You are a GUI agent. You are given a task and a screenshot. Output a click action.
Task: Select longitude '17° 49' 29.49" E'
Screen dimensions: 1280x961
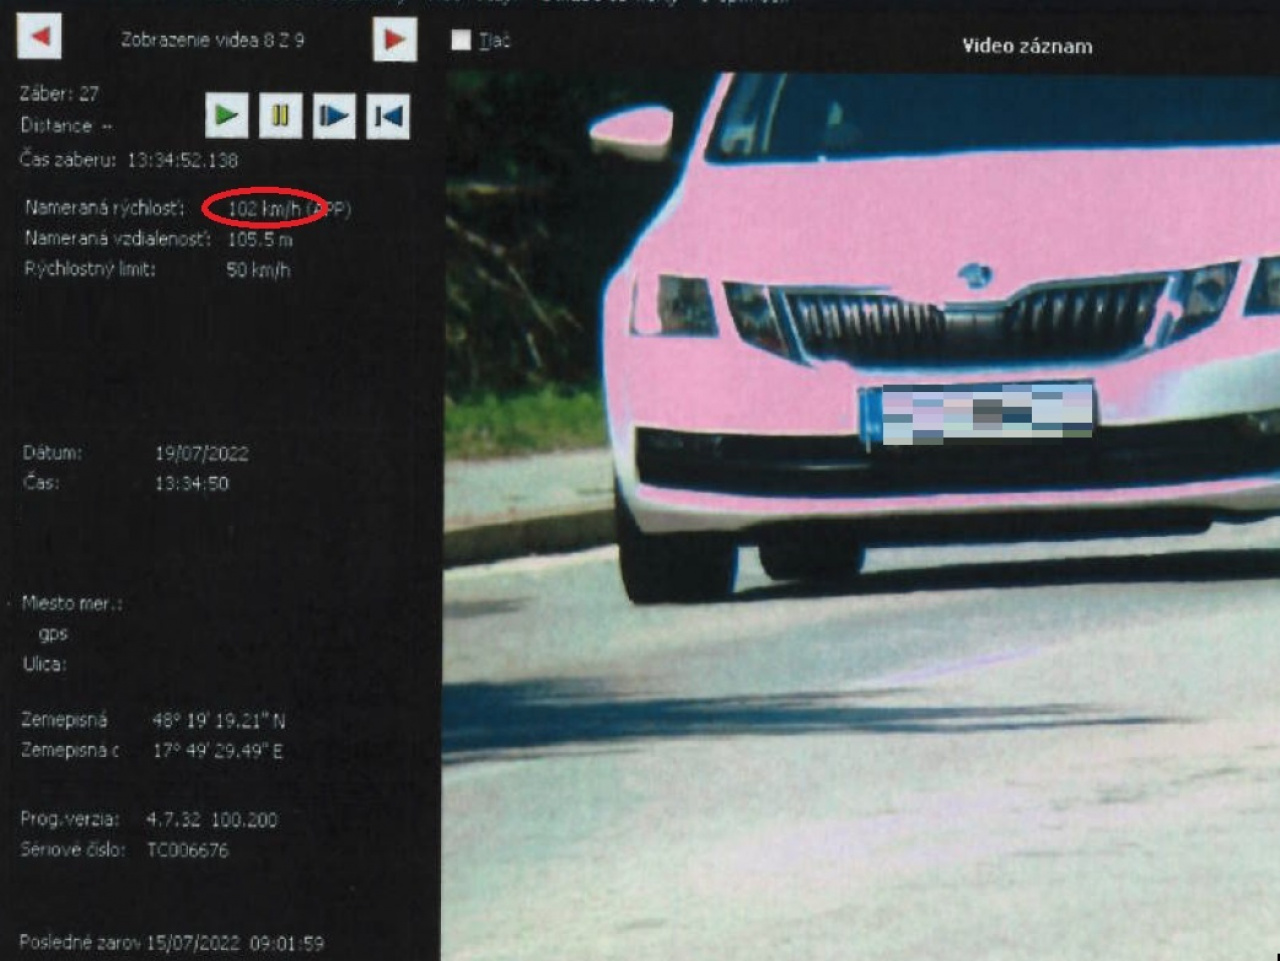point(218,750)
